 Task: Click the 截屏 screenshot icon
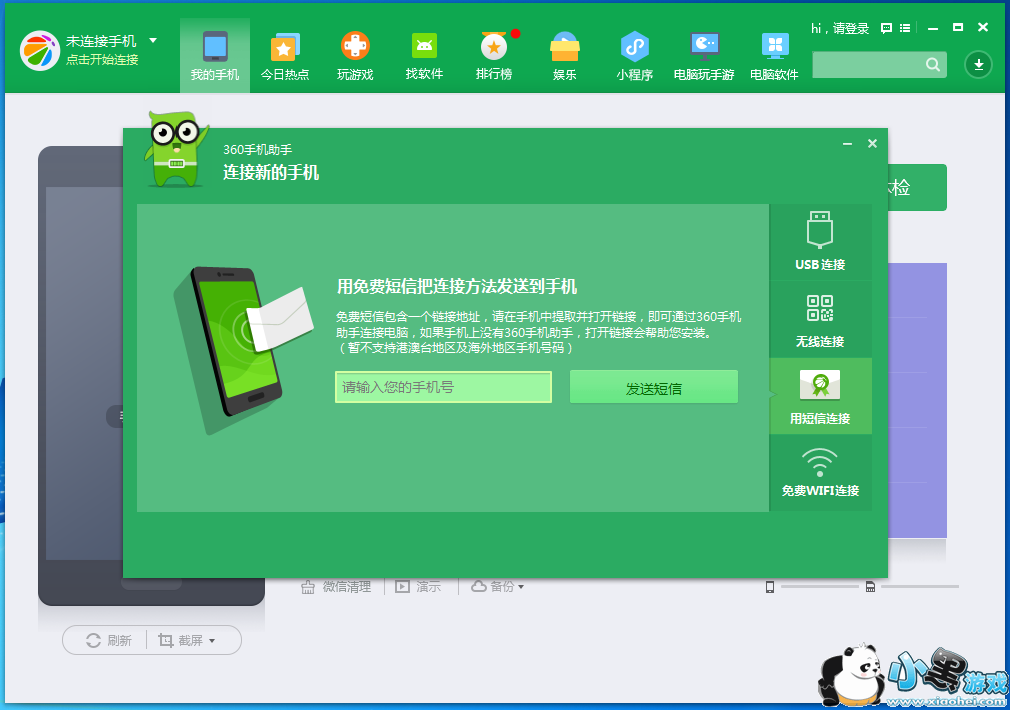pyautogui.click(x=166, y=640)
